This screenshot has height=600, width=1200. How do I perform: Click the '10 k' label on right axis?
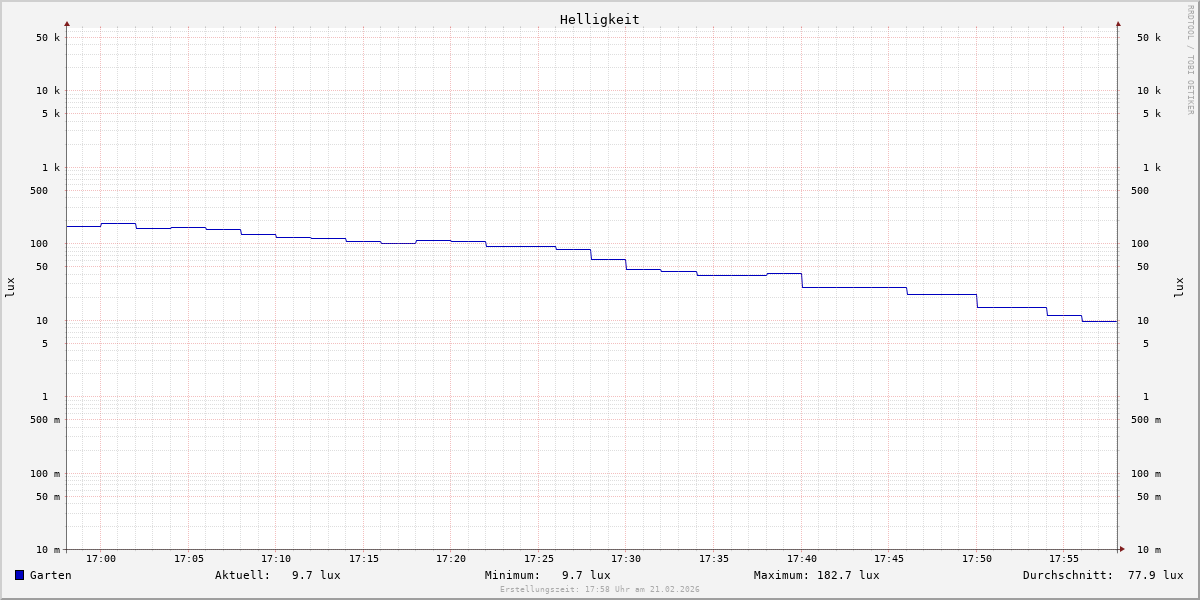pyautogui.click(x=1149, y=90)
